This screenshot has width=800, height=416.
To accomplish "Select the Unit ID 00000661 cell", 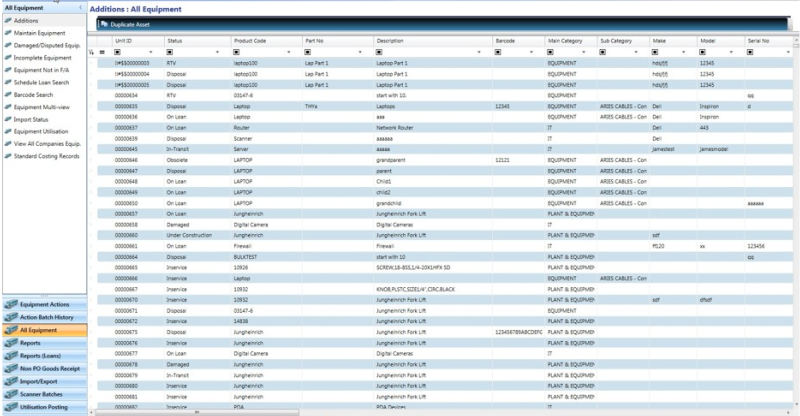I will pyautogui.click(x=138, y=246).
